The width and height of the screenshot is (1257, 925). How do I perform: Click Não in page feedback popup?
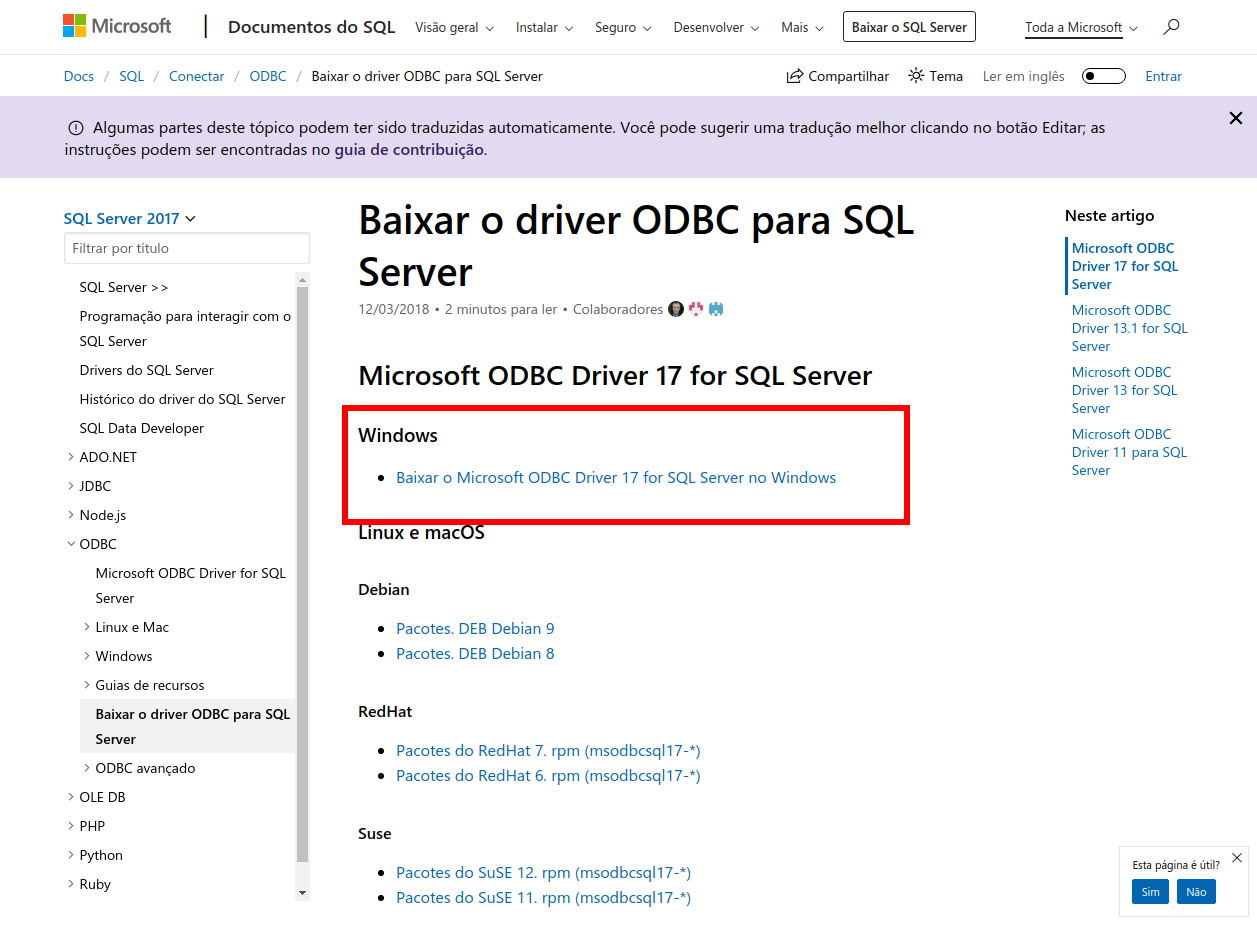tap(1196, 892)
